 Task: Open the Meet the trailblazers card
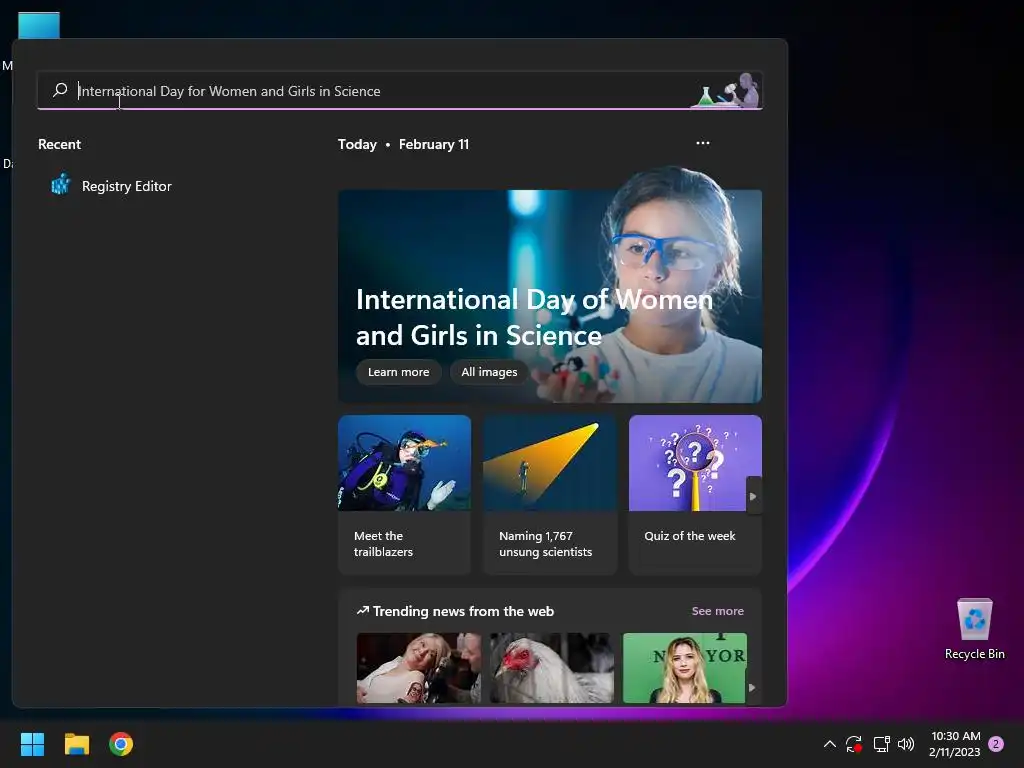[x=404, y=494]
